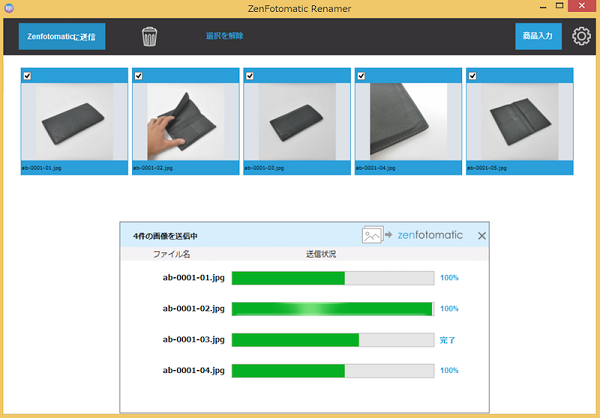The image size is (600, 418).
Task: Uncheck the checkbox for ab-0001-04.jpg
Action: click(x=361, y=76)
